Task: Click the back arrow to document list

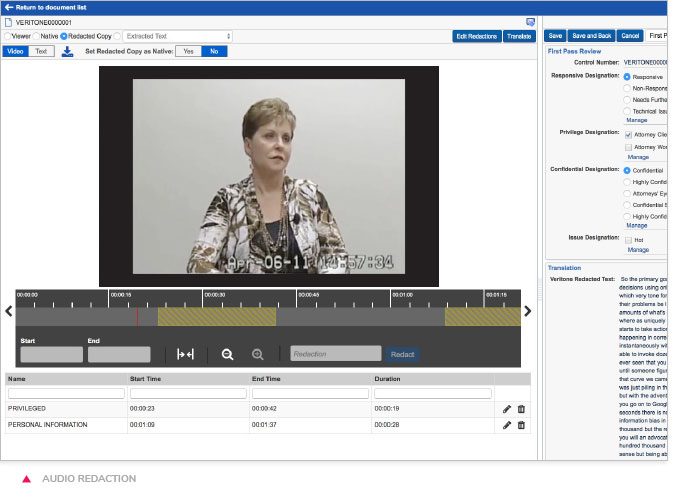Action: [x=8, y=8]
